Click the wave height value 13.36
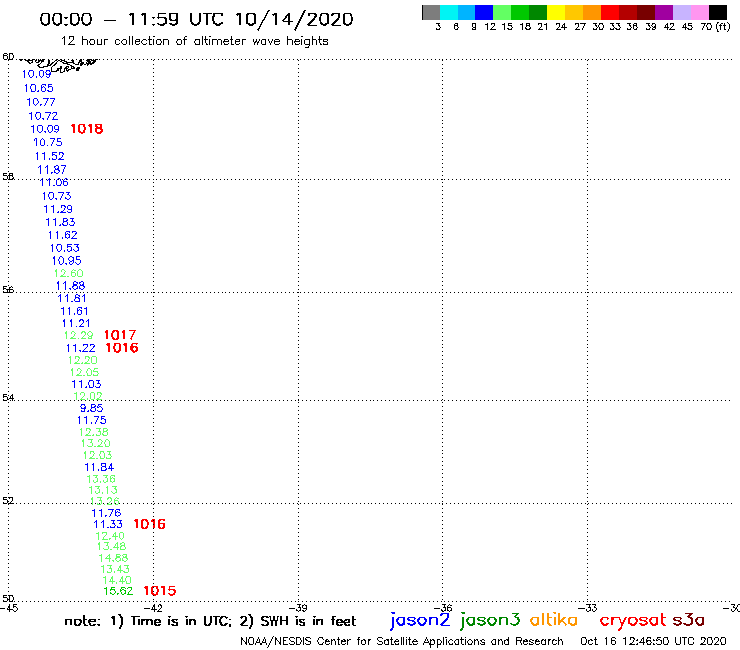This screenshot has width=740, height=650. [x=101, y=479]
